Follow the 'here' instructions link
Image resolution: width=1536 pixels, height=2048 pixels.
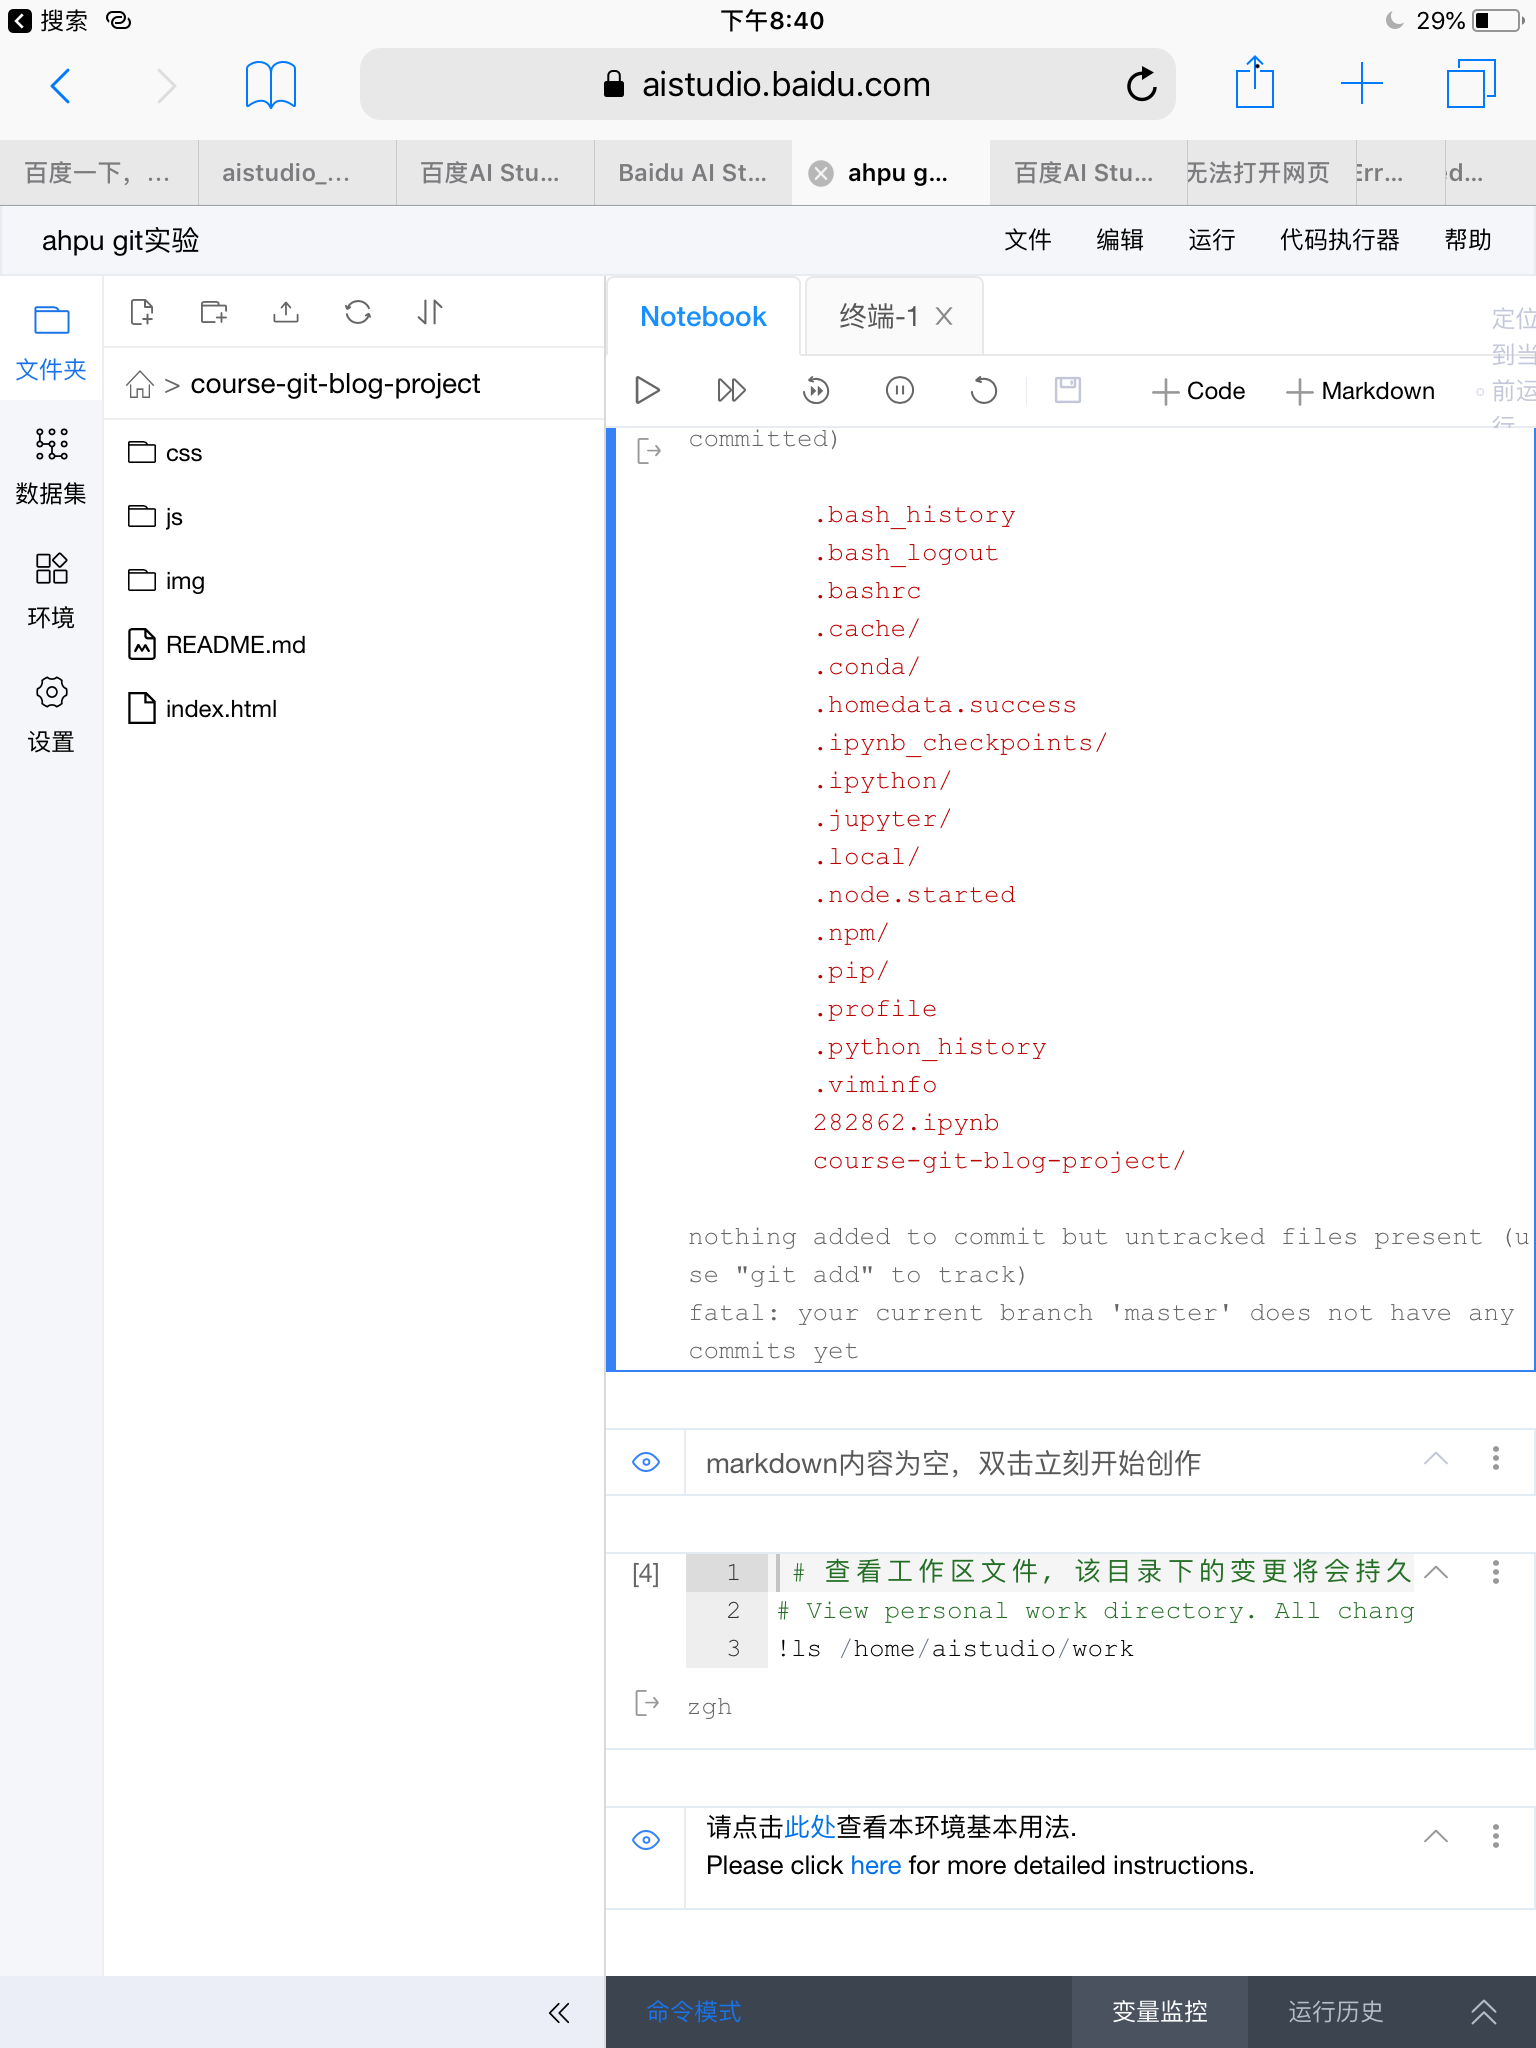(876, 1866)
